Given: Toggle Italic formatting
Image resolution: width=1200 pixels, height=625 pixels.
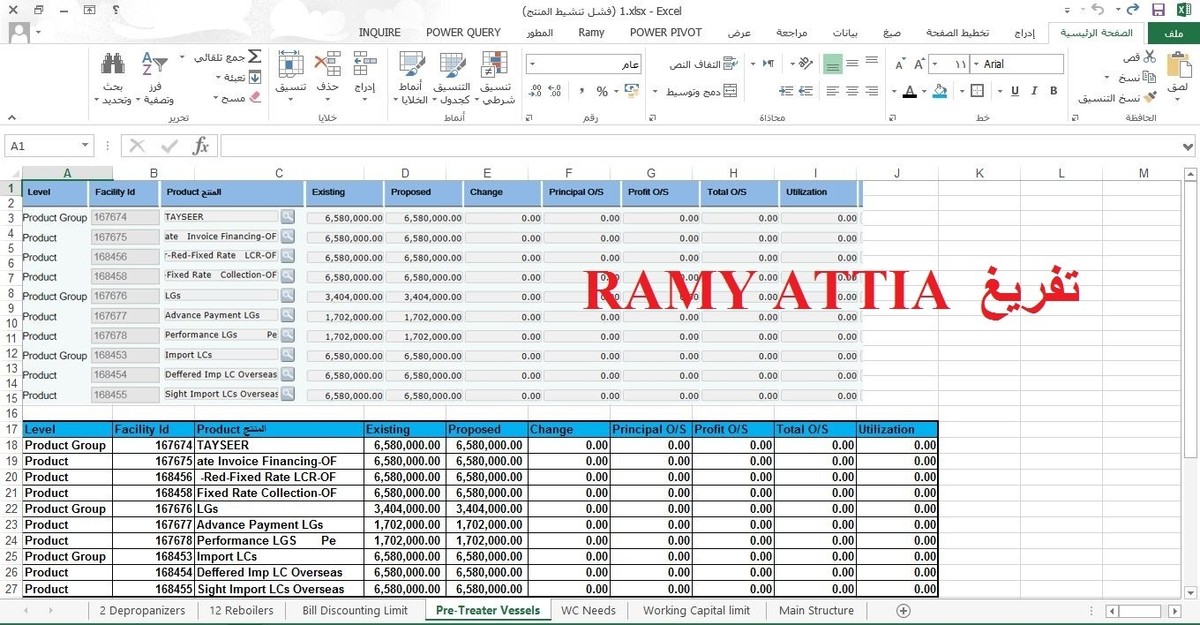Looking at the screenshot, I should click(x=1034, y=91).
